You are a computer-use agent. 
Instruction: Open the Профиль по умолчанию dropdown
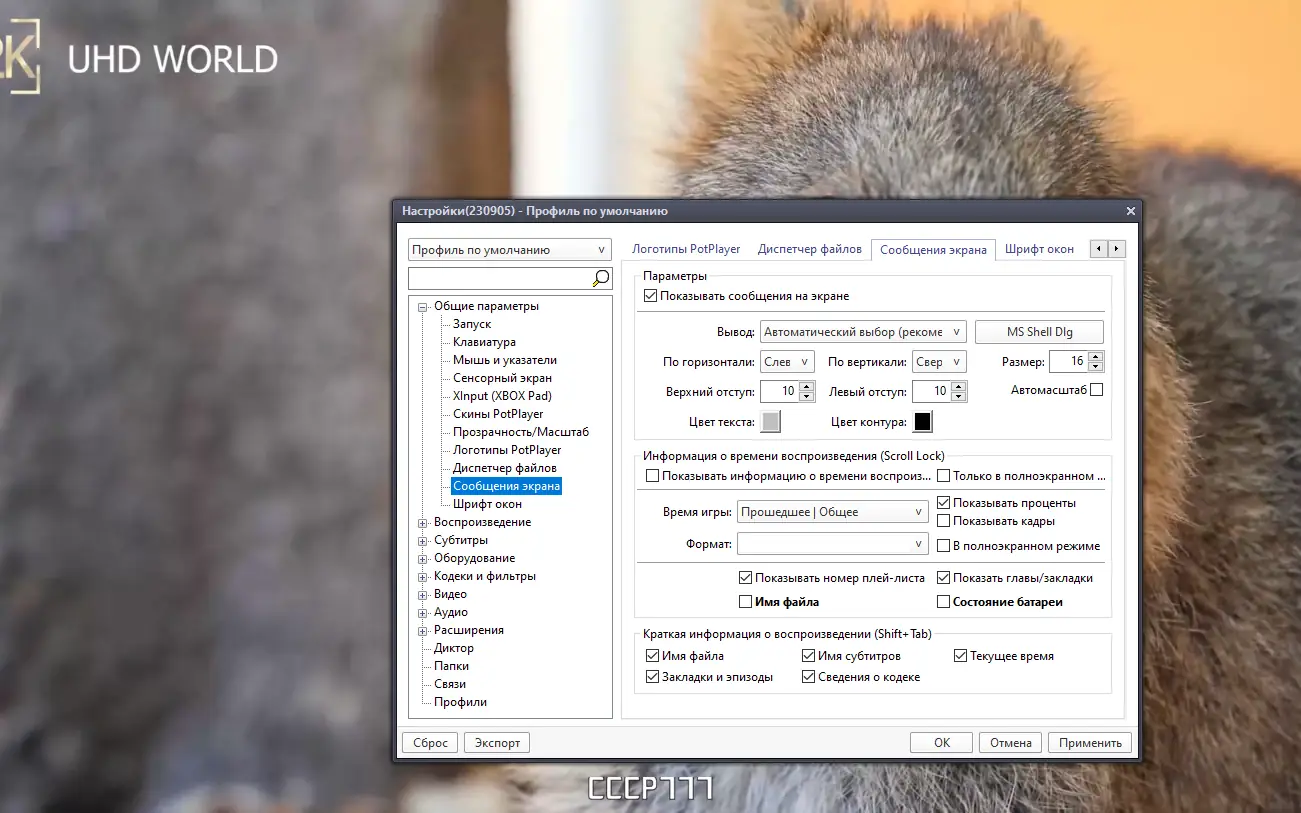510,250
